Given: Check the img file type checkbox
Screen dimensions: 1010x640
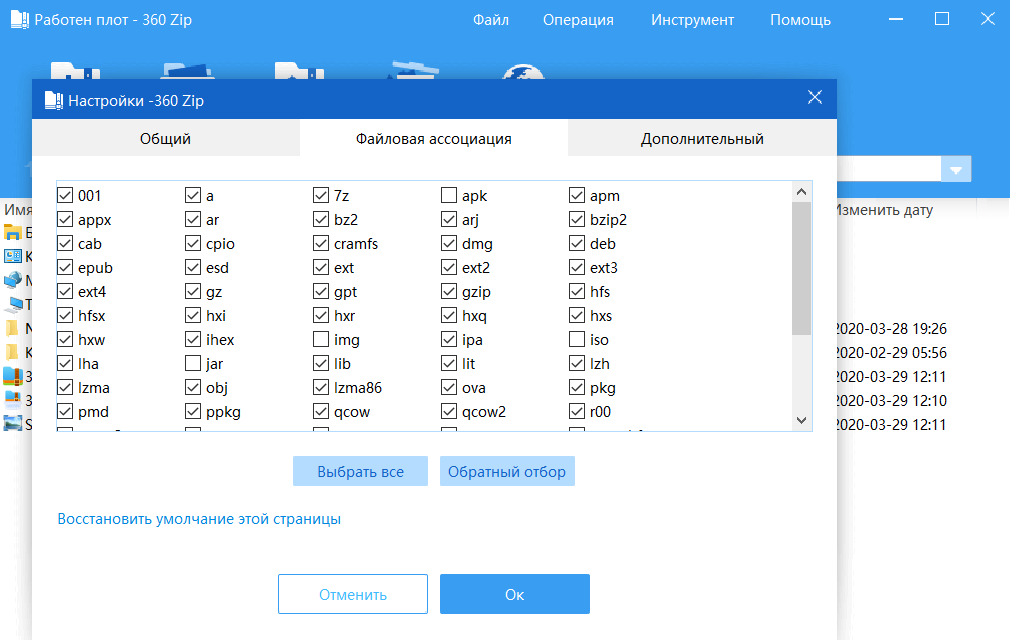Looking at the screenshot, I should pos(321,339).
